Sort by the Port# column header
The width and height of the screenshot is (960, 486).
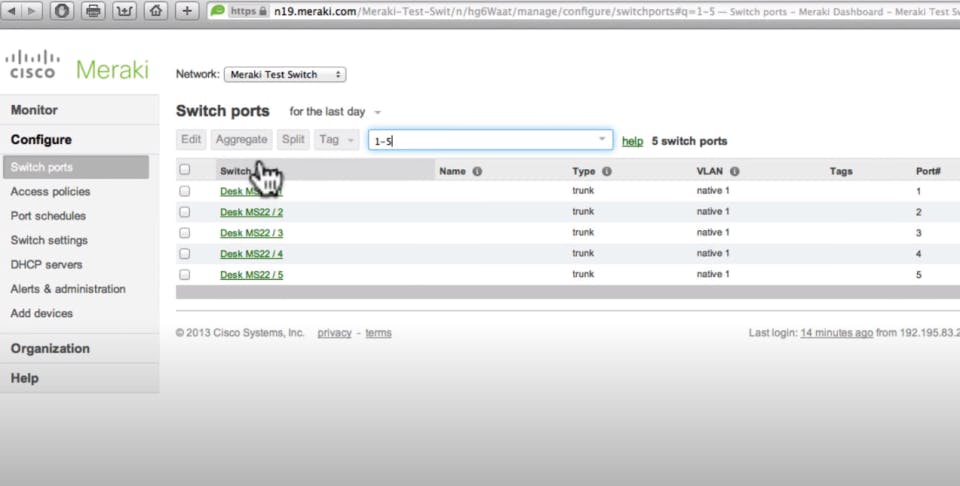pos(928,171)
